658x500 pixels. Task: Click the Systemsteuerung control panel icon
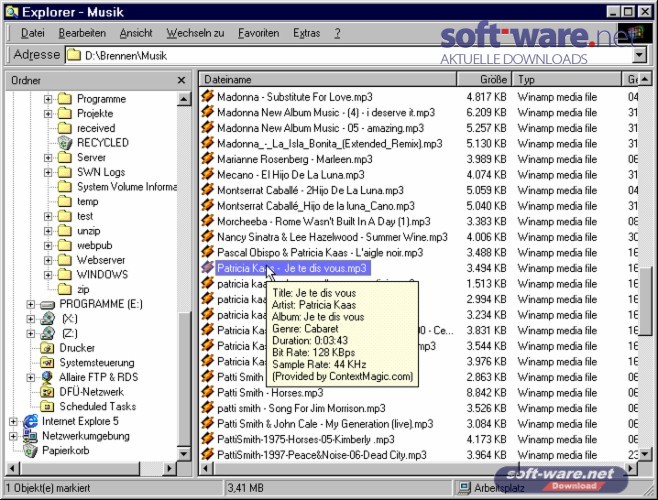click(x=47, y=363)
